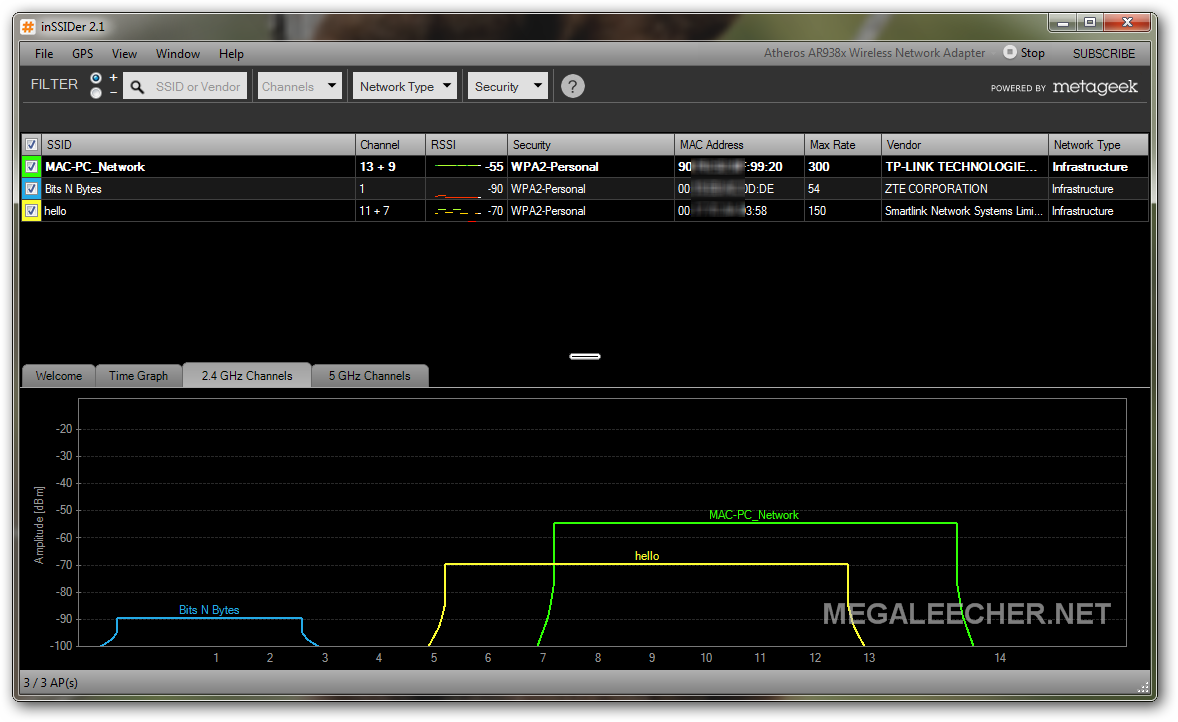Select the filter plus radio button
The image size is (1178, 722).
tap(95, 78)
